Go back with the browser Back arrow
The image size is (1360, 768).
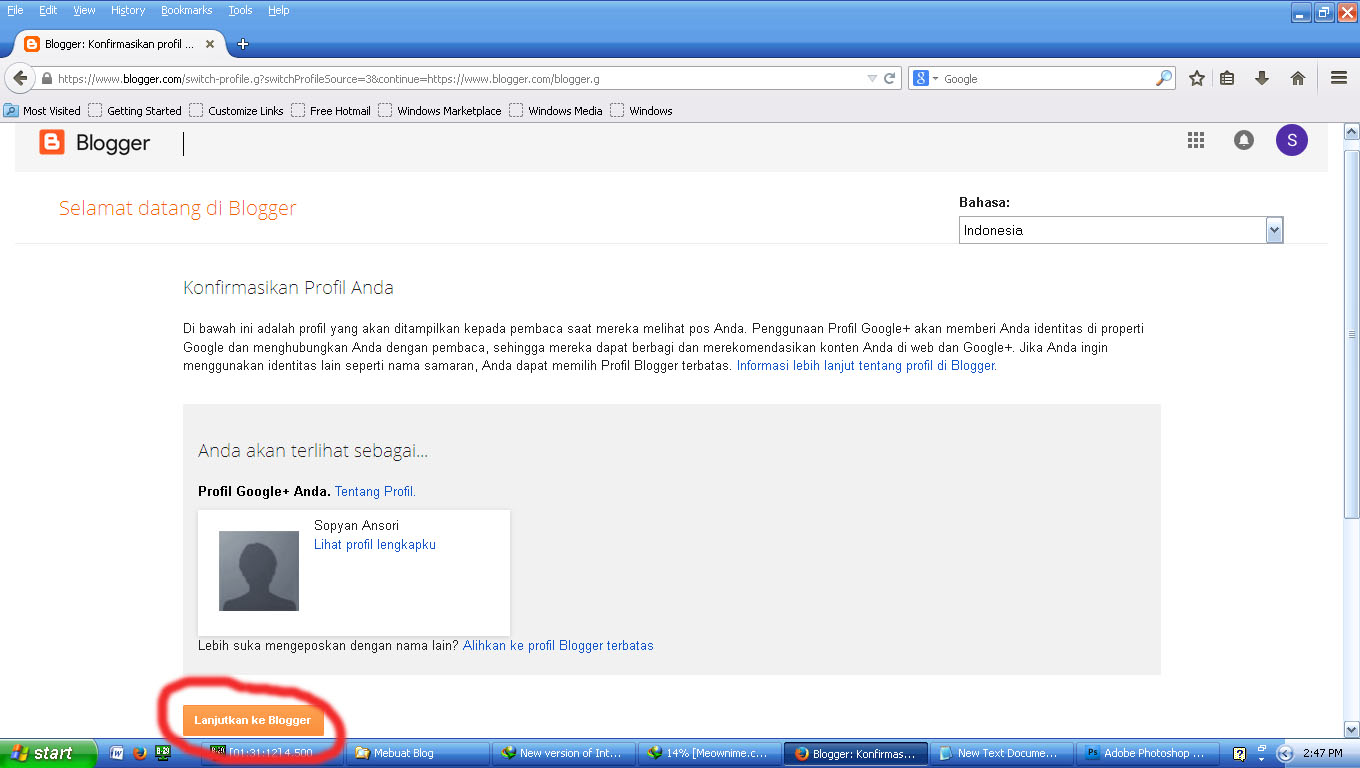20,78
